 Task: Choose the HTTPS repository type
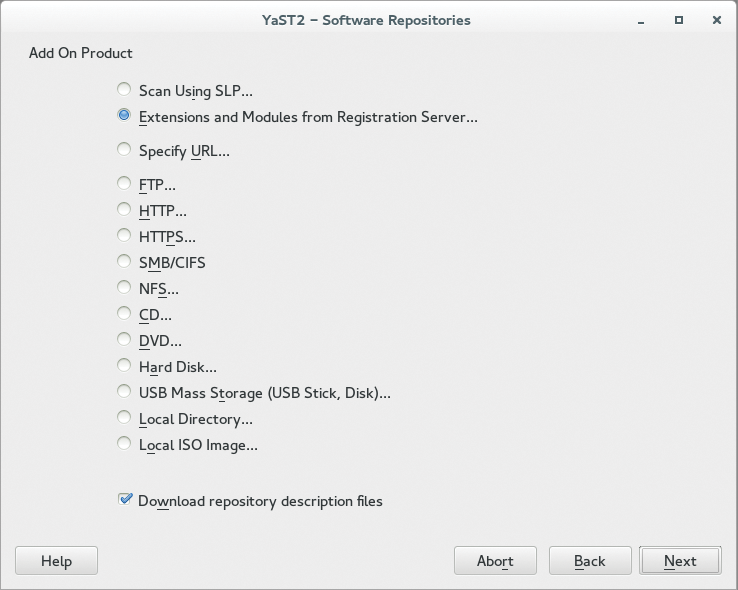[124, 236]
